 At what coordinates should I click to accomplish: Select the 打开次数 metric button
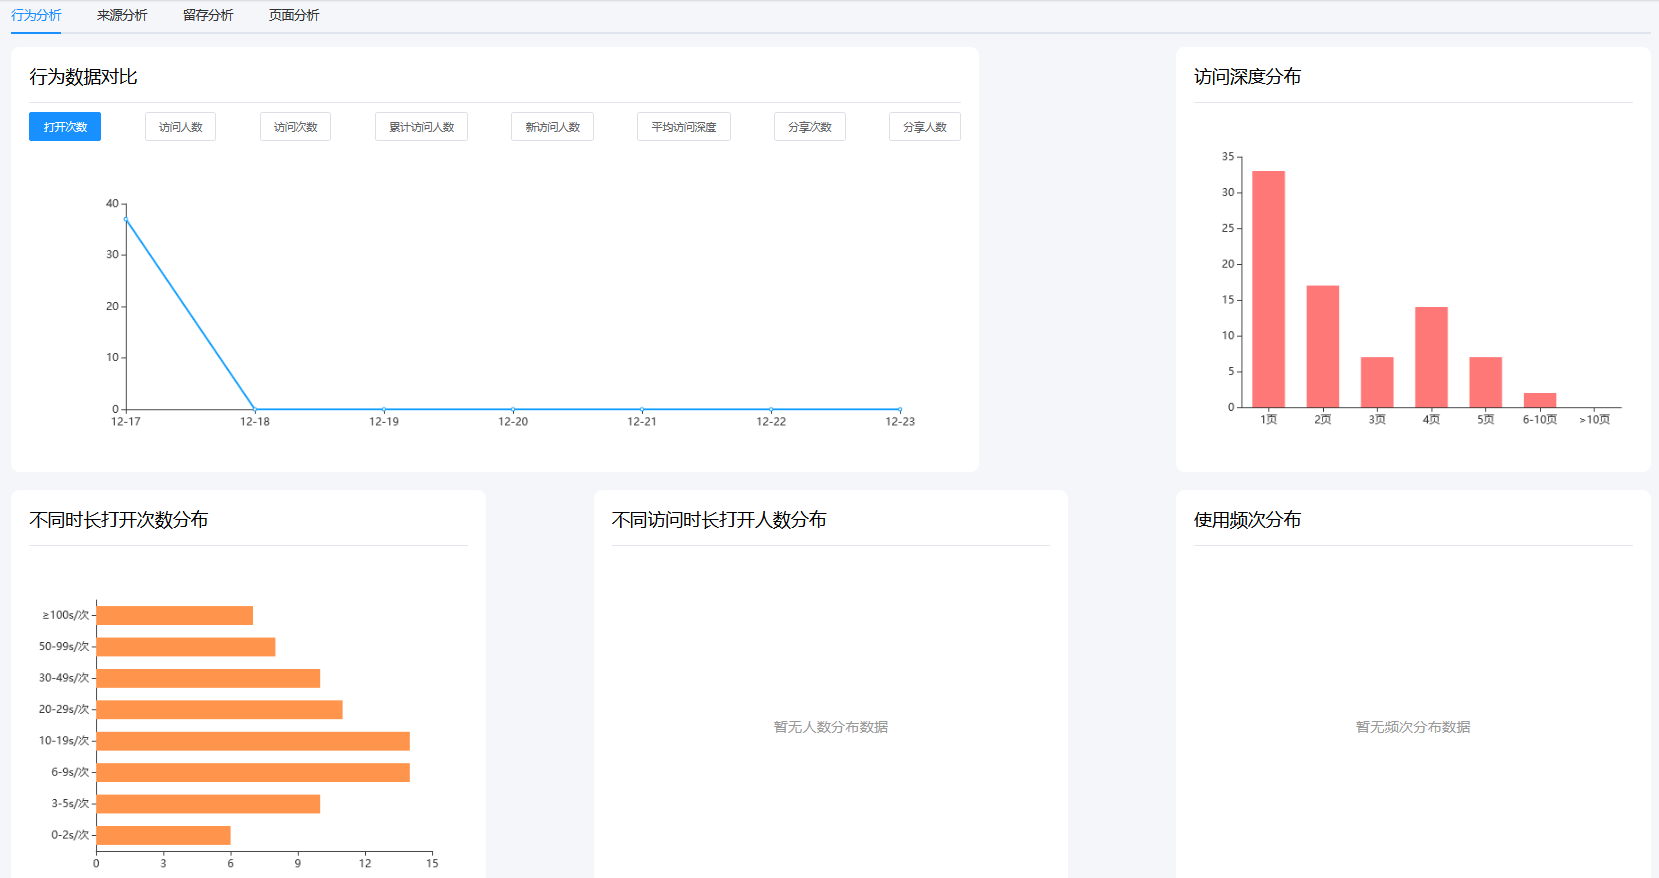tap(65, 127)
